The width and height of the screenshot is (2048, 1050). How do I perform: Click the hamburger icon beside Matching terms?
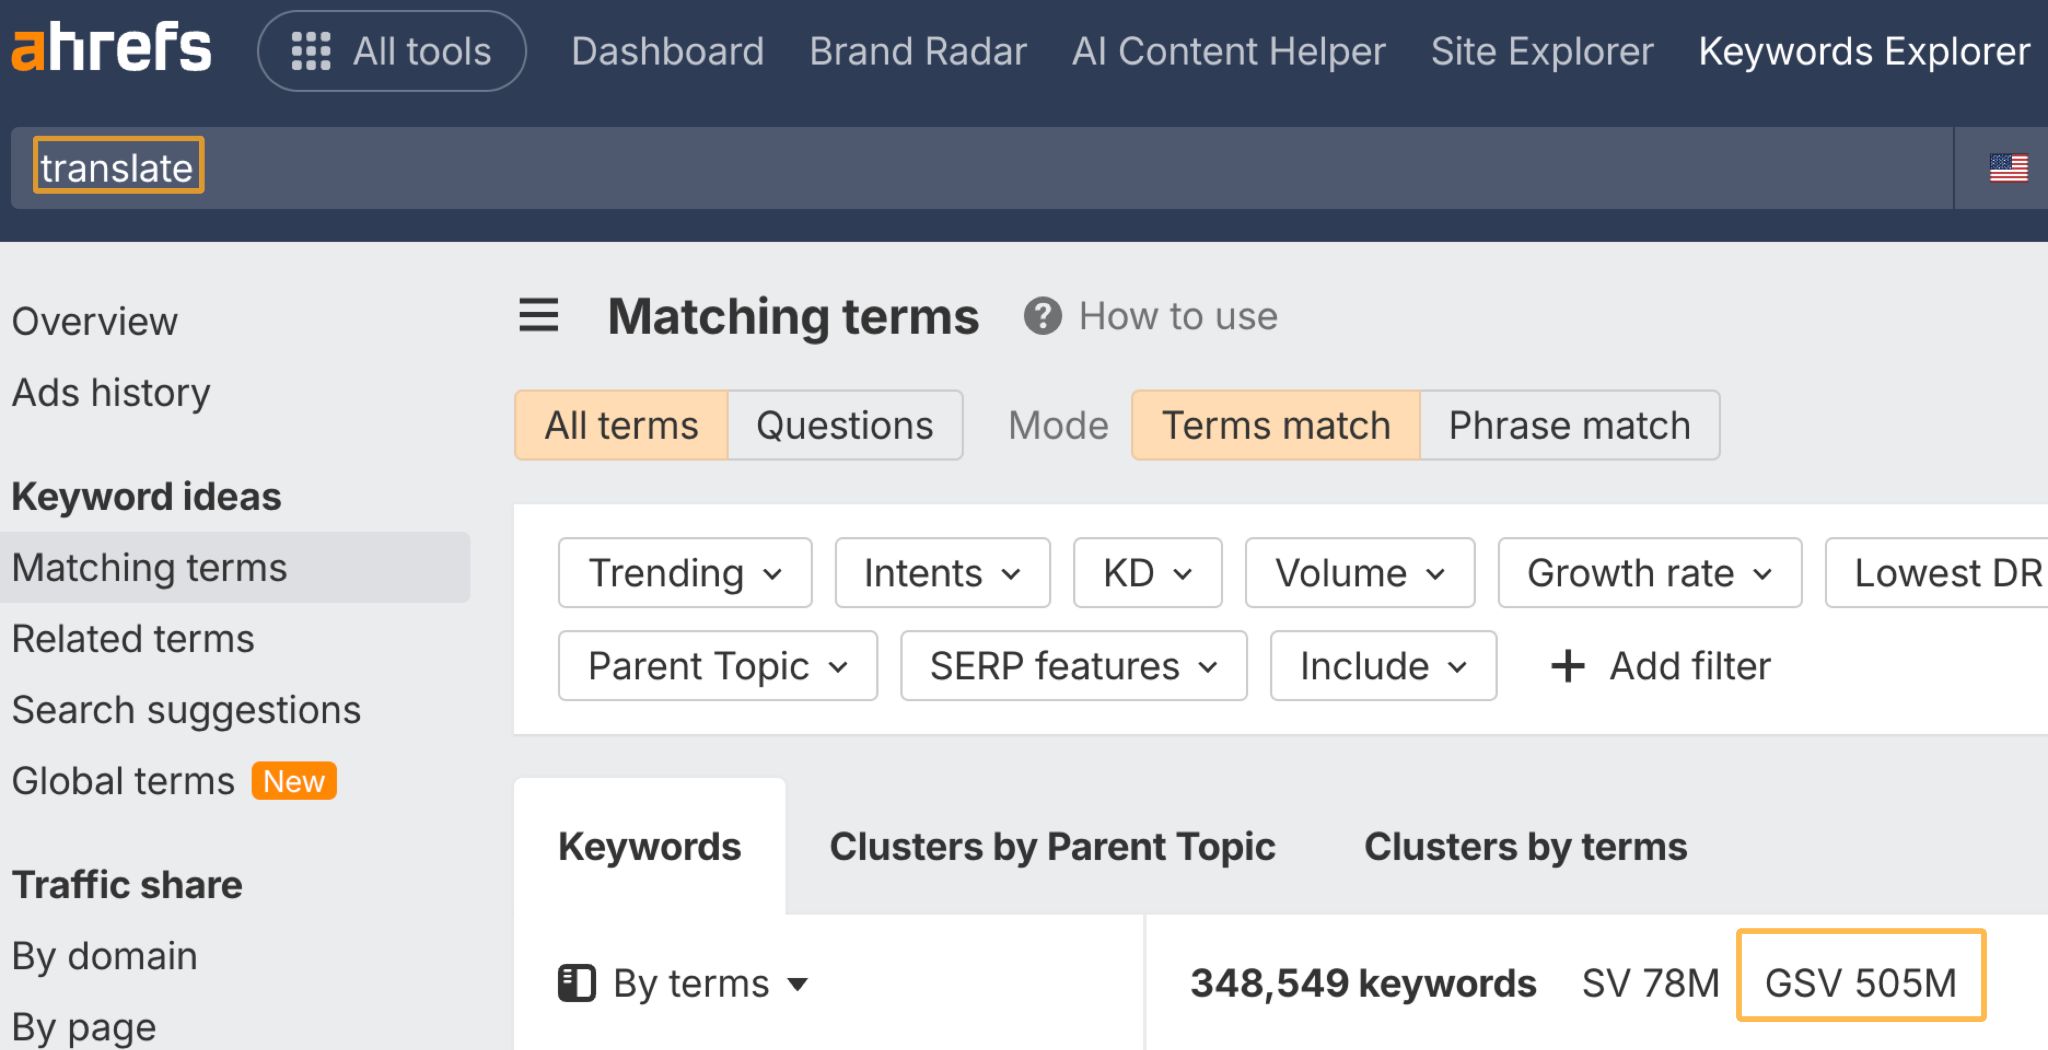tap(539, 315)
